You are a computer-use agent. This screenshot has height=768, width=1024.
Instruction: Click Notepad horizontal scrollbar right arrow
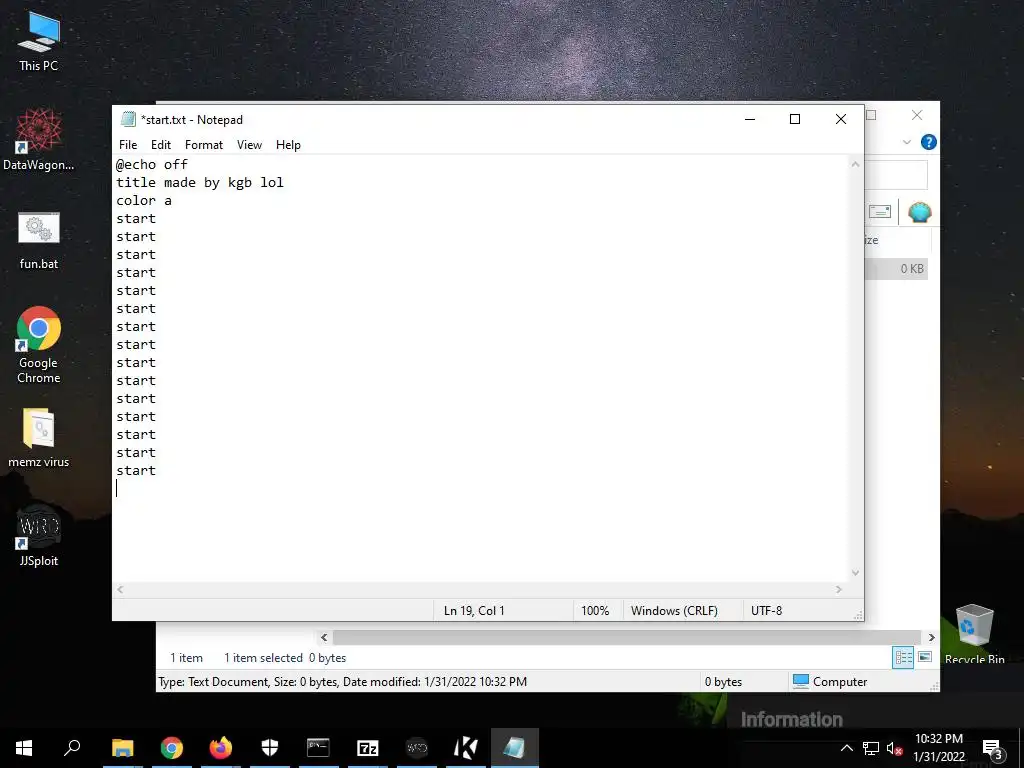pos(839,589)
